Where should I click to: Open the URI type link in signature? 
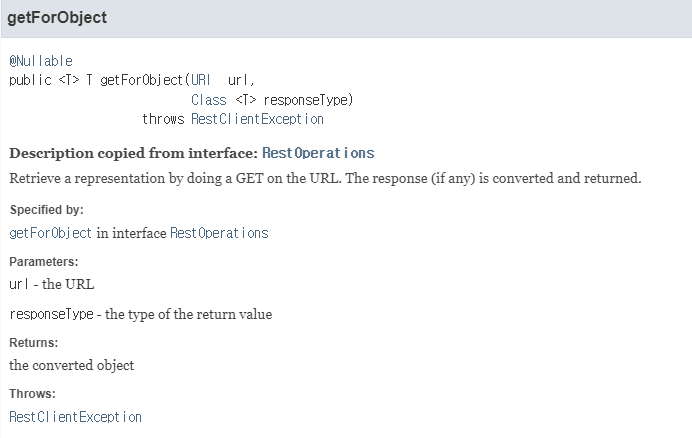coord(201,80)
